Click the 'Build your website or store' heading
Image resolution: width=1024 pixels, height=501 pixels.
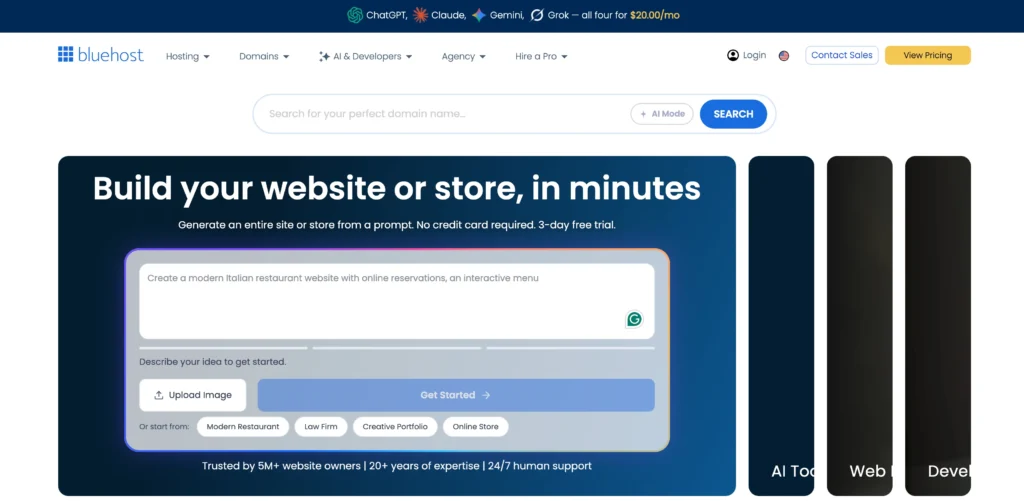point(396,188)
